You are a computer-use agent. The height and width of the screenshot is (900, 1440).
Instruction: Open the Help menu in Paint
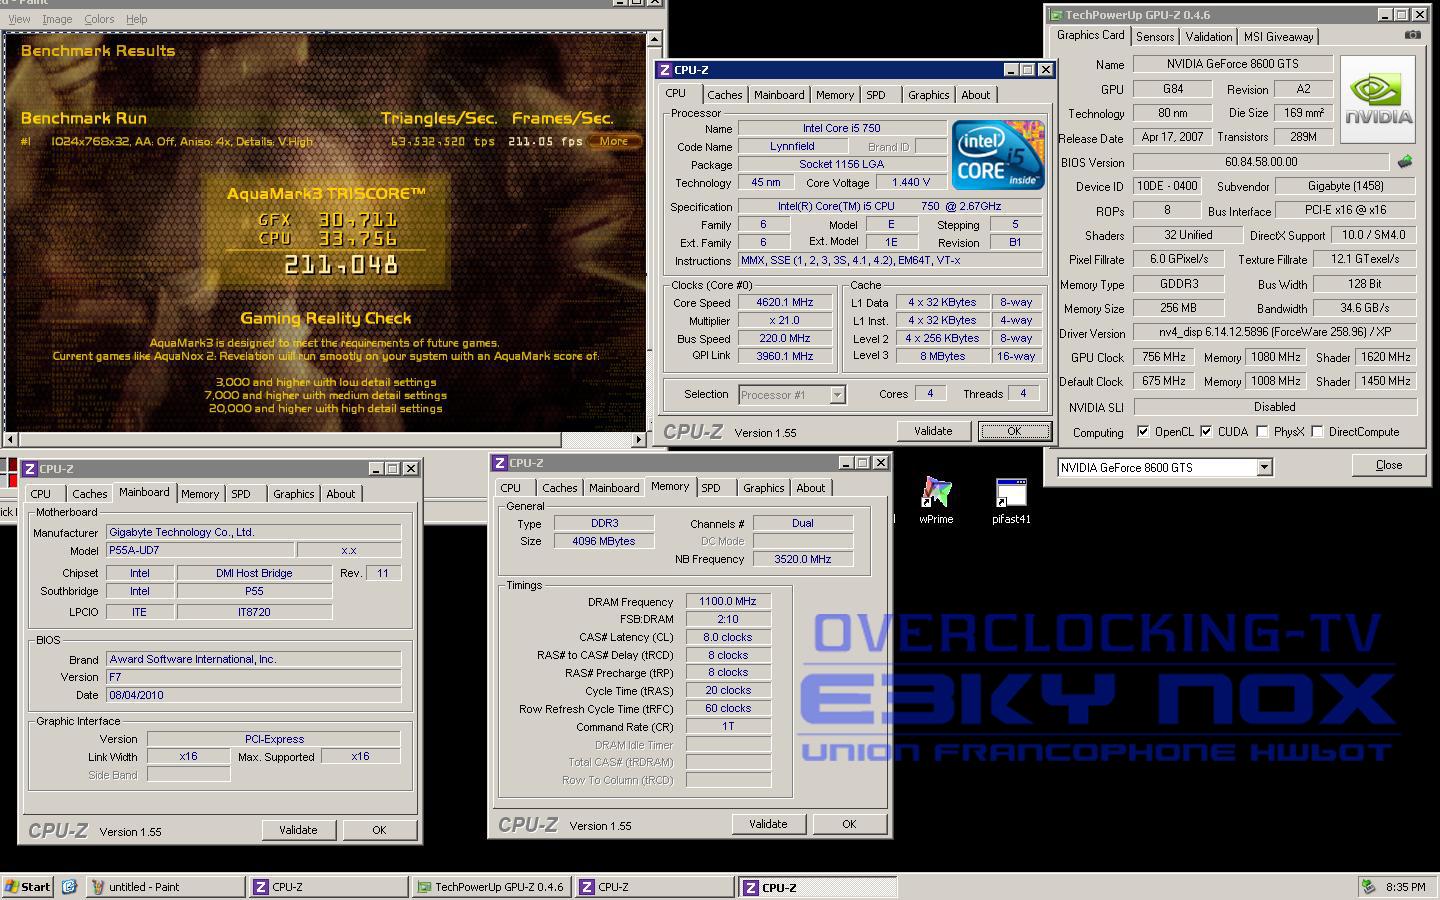tap(137, 19)
